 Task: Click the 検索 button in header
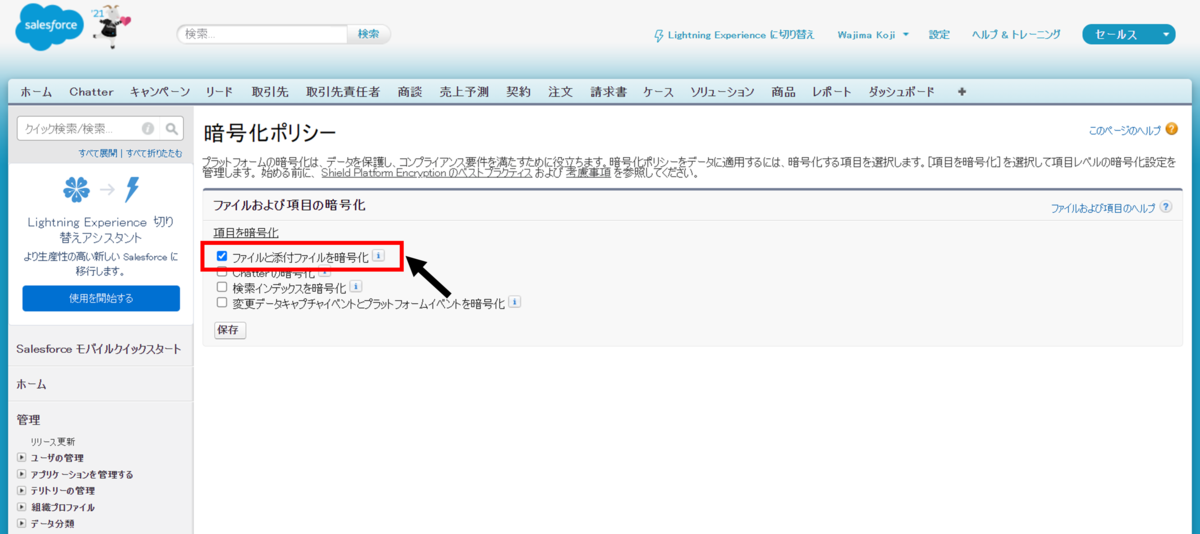368,34
